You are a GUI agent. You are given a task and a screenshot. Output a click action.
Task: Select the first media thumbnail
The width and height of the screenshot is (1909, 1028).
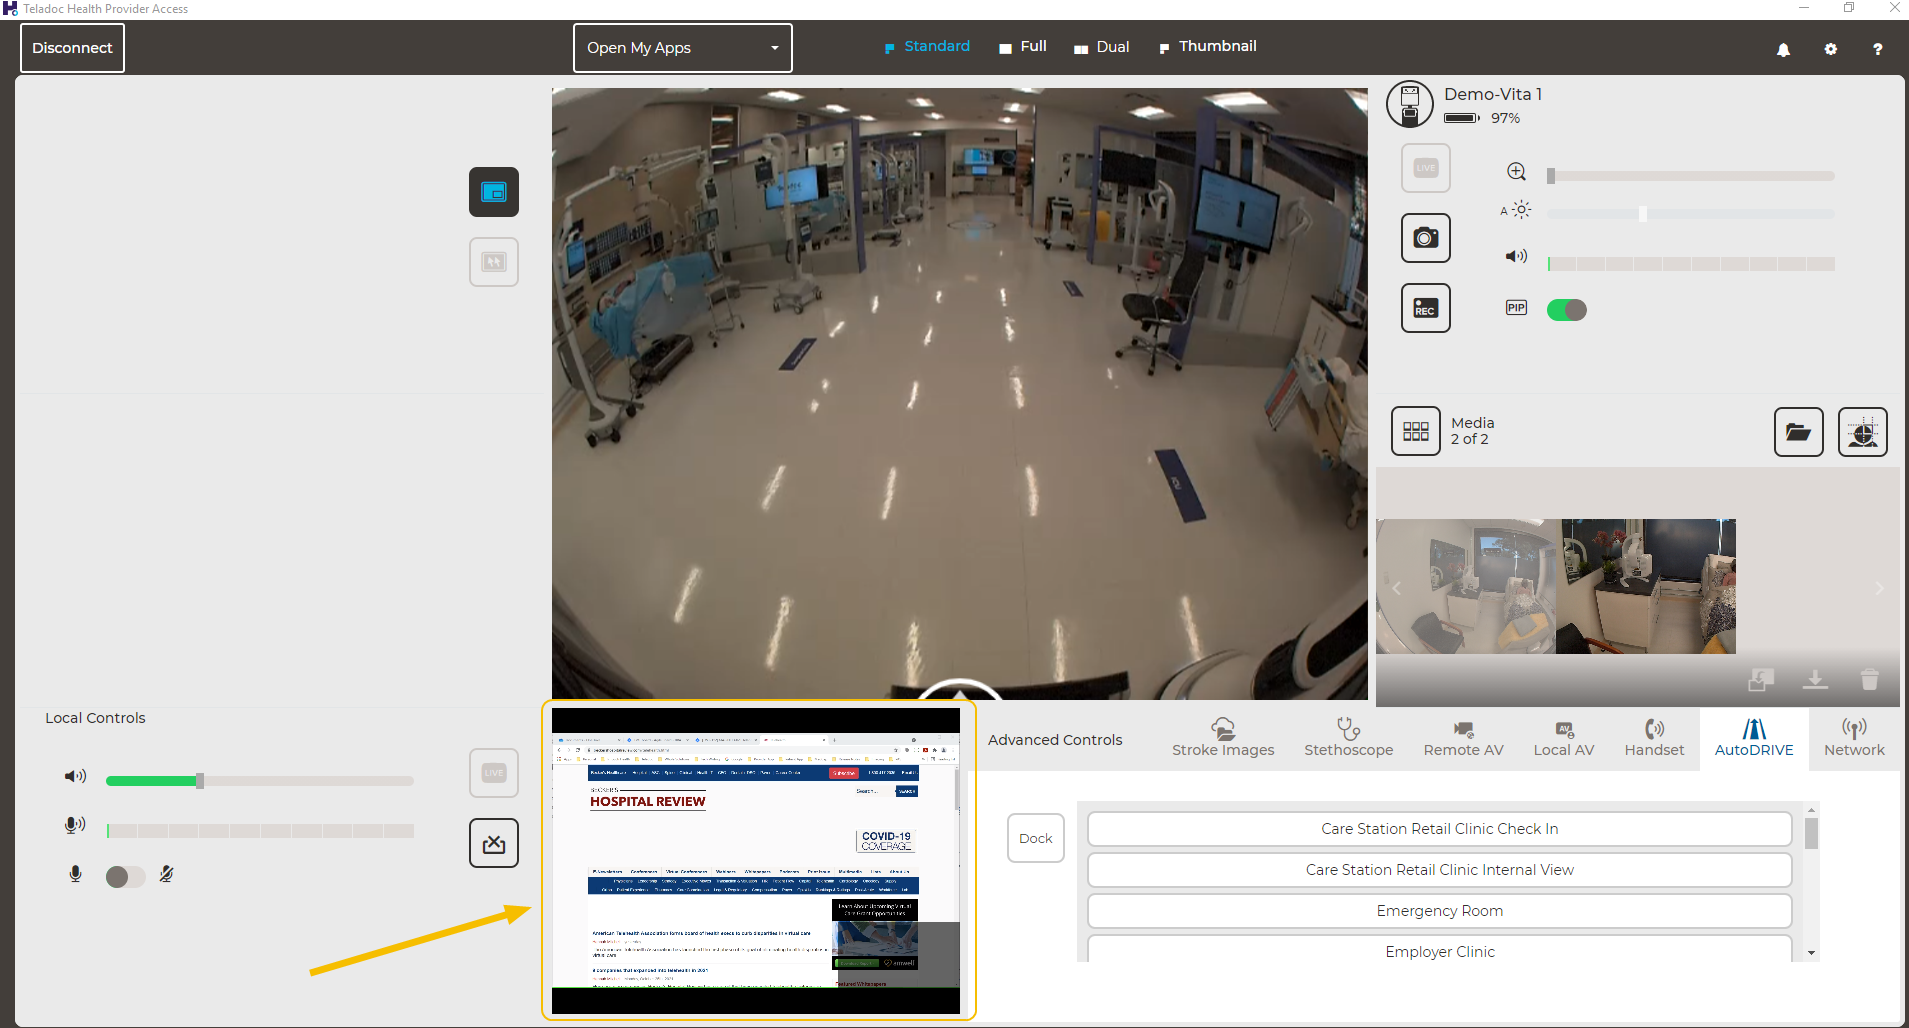tap(1465, 587)
